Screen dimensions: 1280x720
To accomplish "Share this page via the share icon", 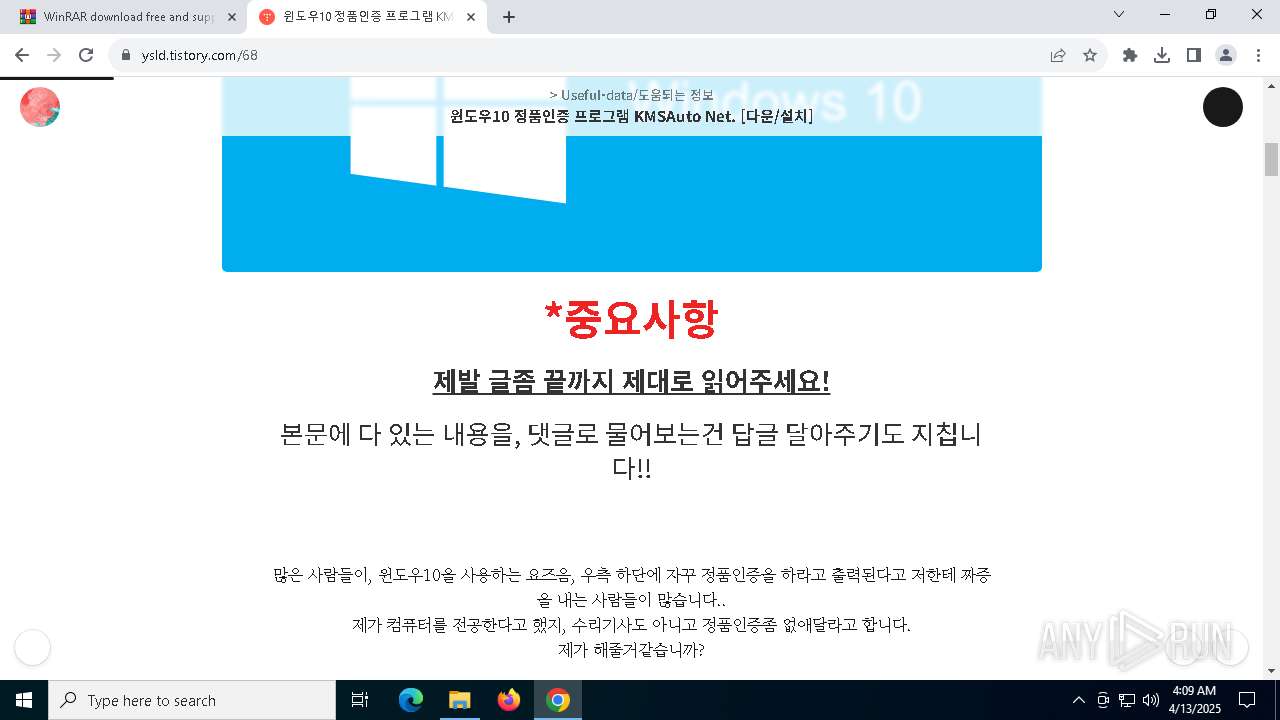I will 1058,55.
